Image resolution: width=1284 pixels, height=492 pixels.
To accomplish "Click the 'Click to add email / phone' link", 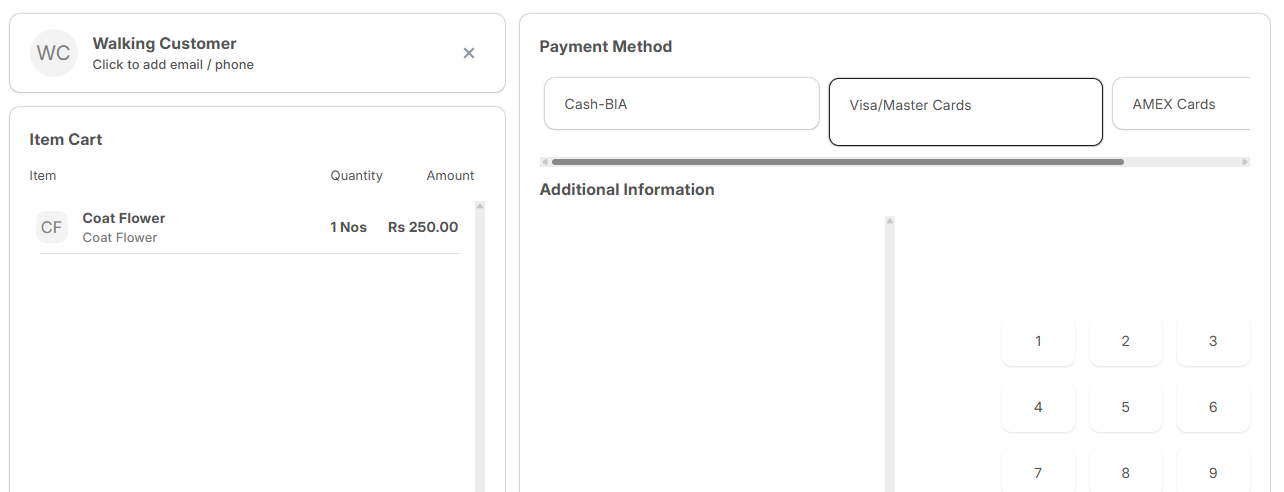I will (x=173, y=65).
